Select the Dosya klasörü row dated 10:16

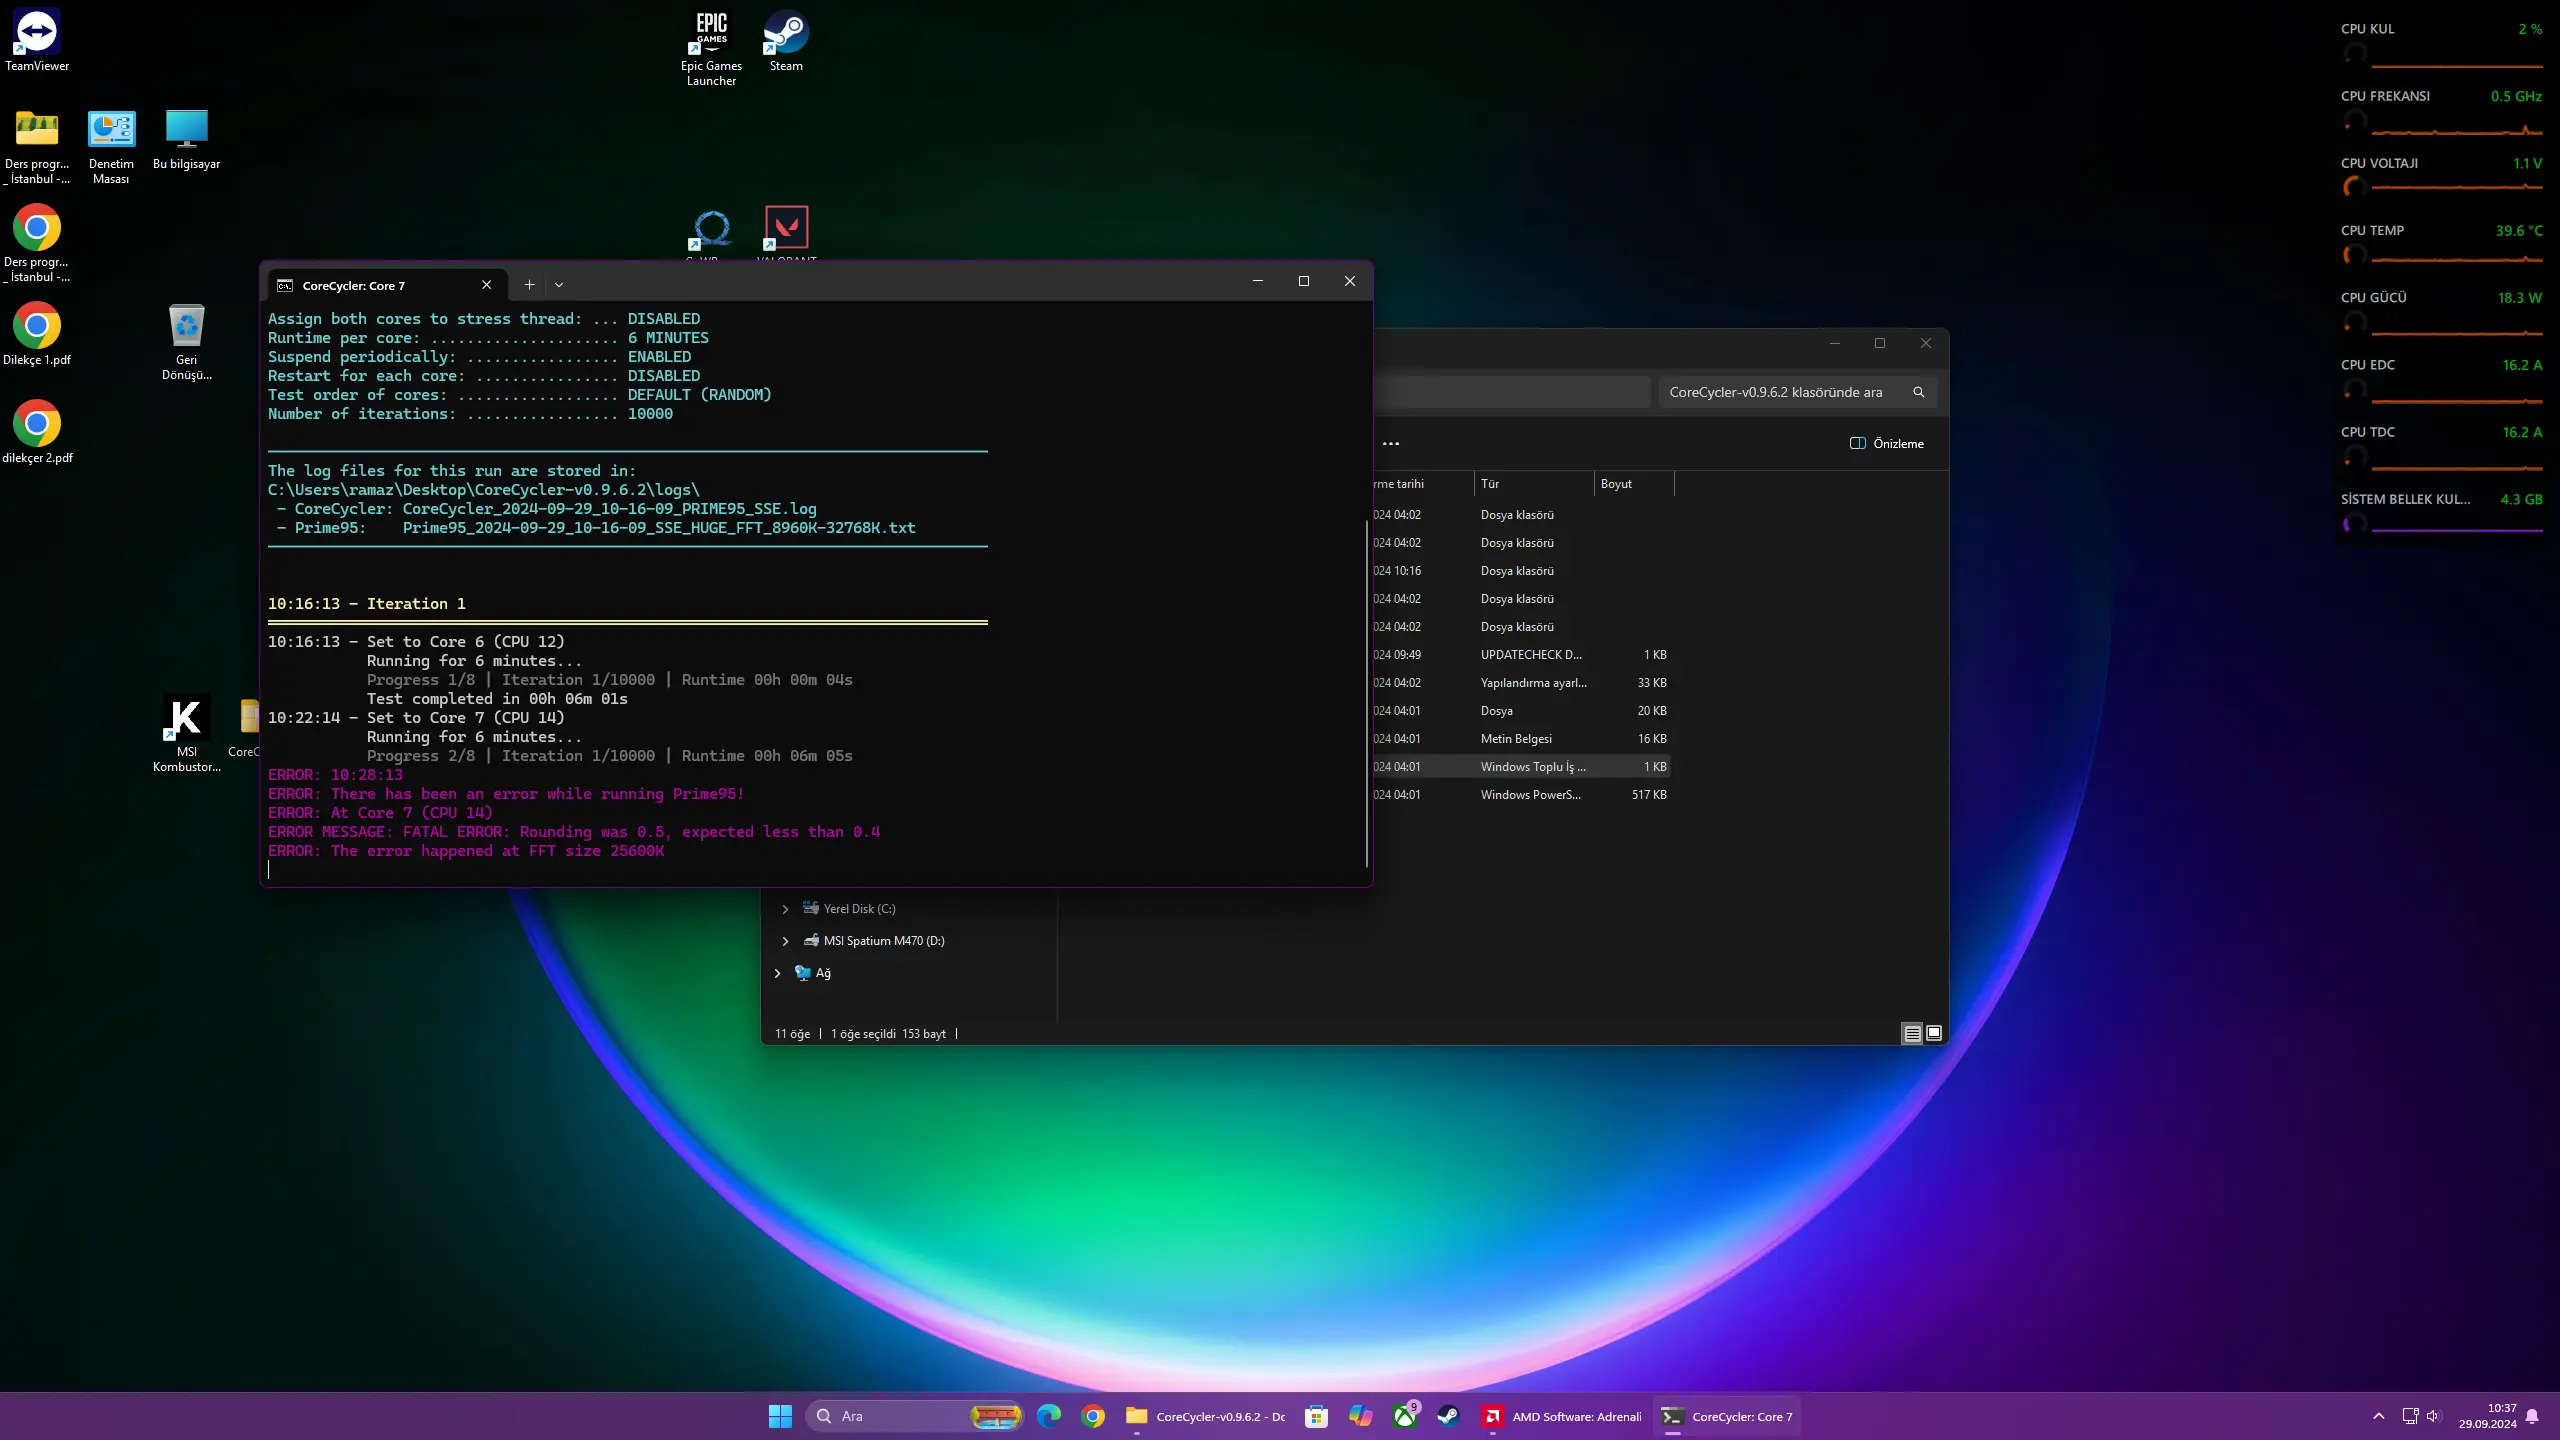pos(1520,571)
